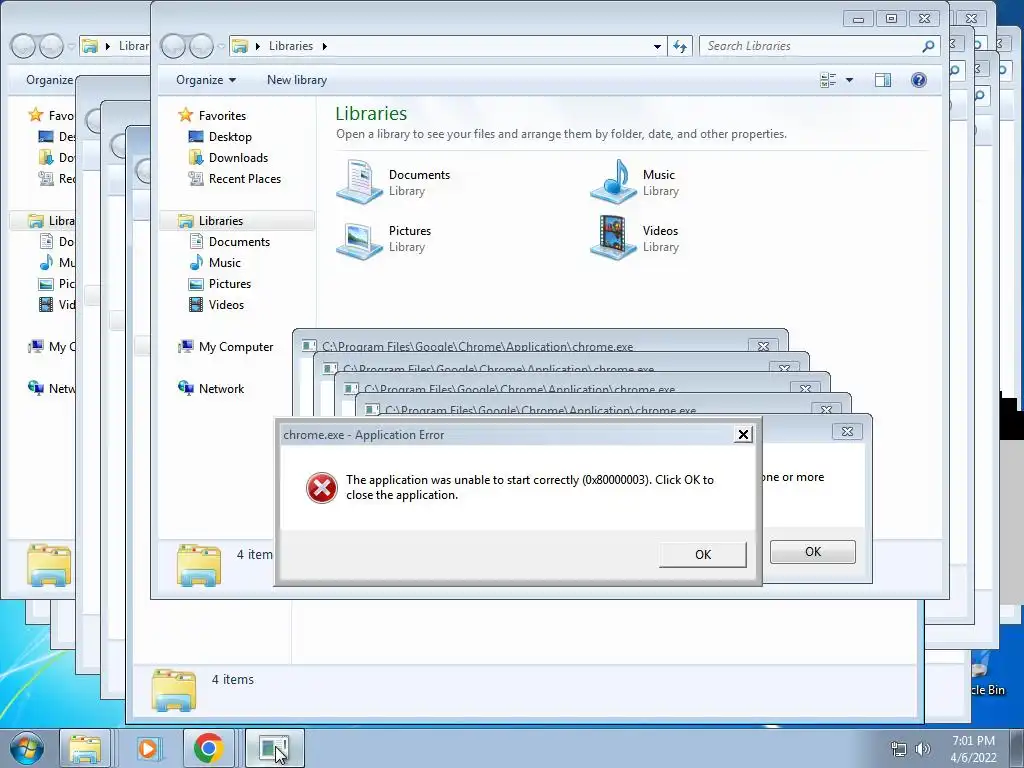
Task: Open the view options dropdown arrow
Action: pos(849,80)
